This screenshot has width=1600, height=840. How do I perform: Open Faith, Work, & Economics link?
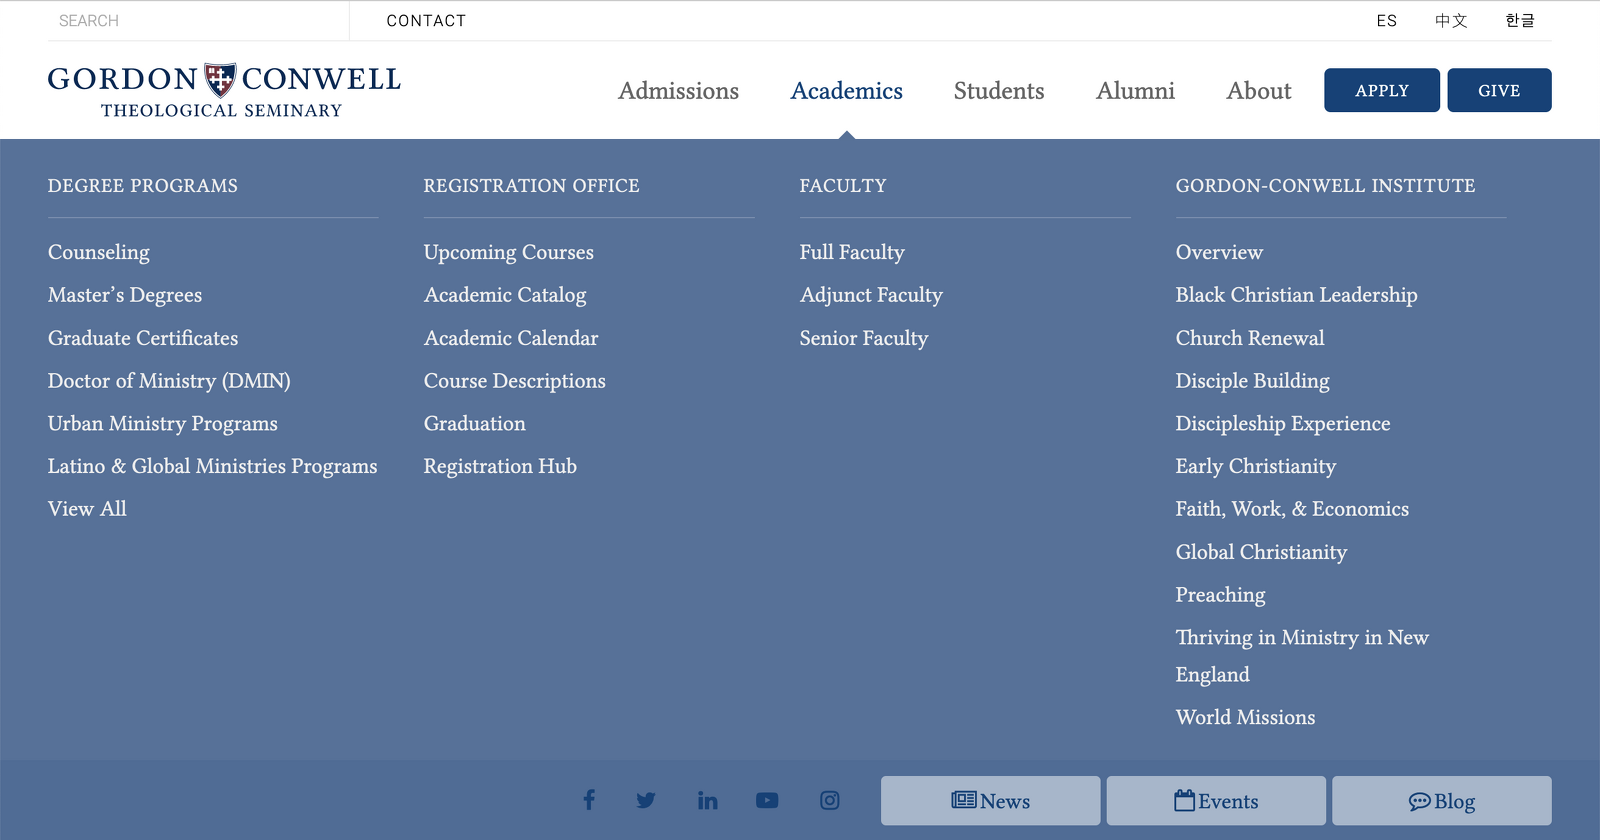pos(1292,509)
